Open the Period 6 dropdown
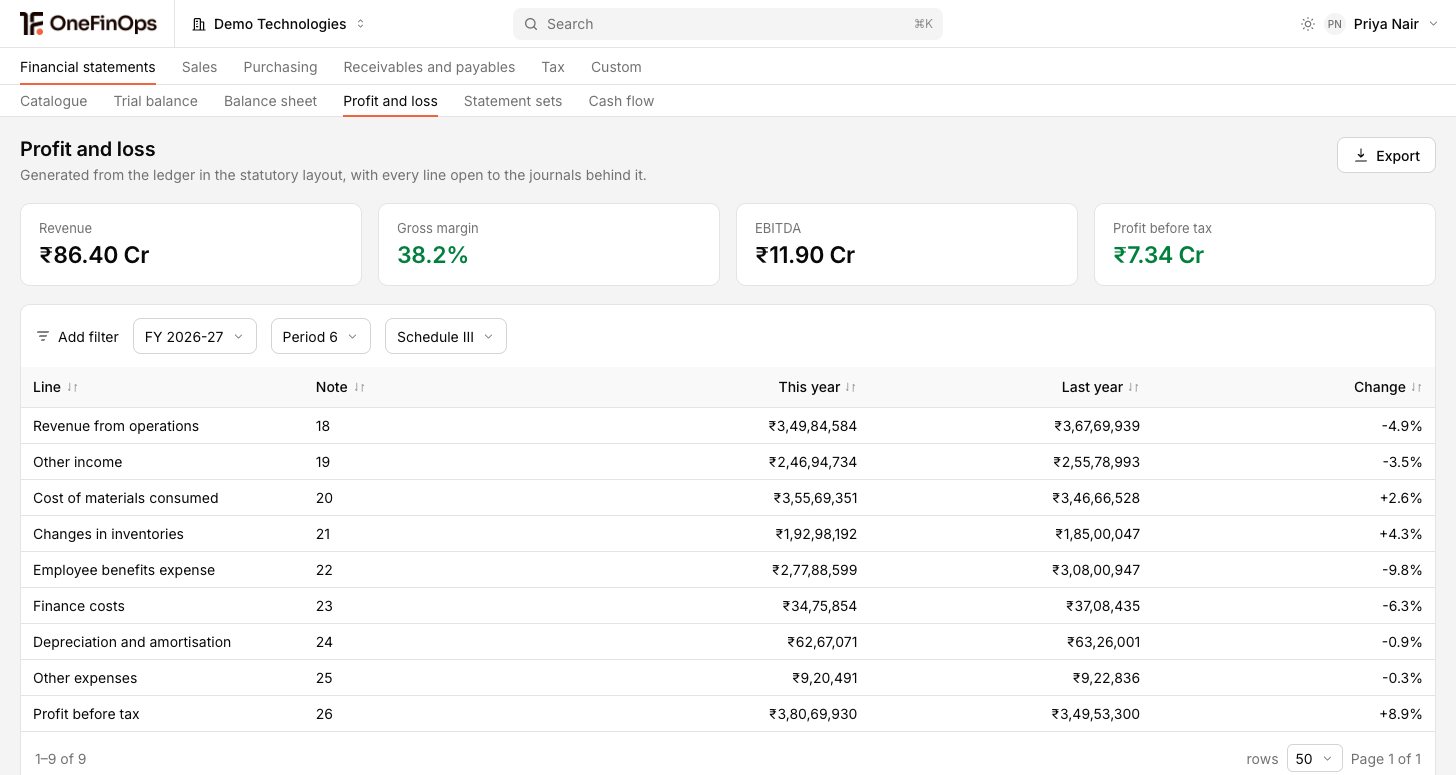Screen dimensions: 1456x775 321,337
